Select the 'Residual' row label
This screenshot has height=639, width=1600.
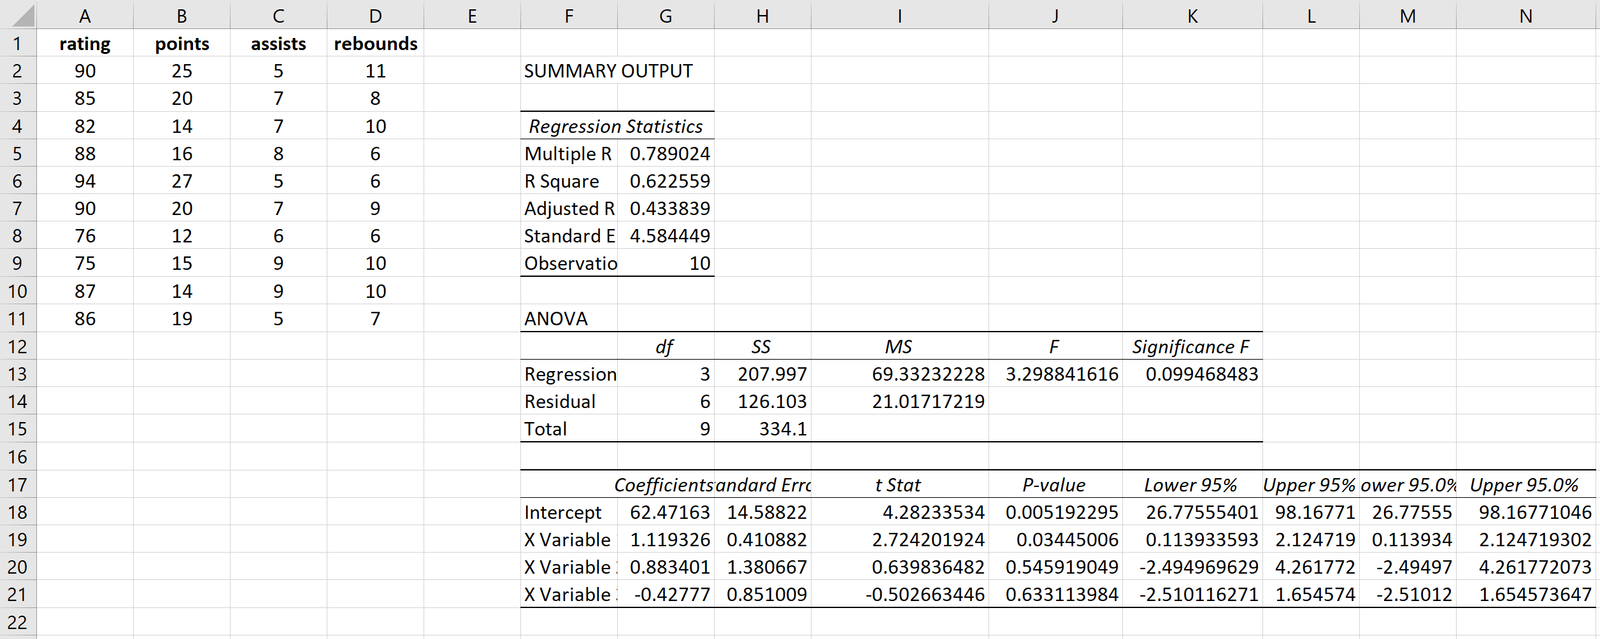pyautogui.click(x=569, y=402)
